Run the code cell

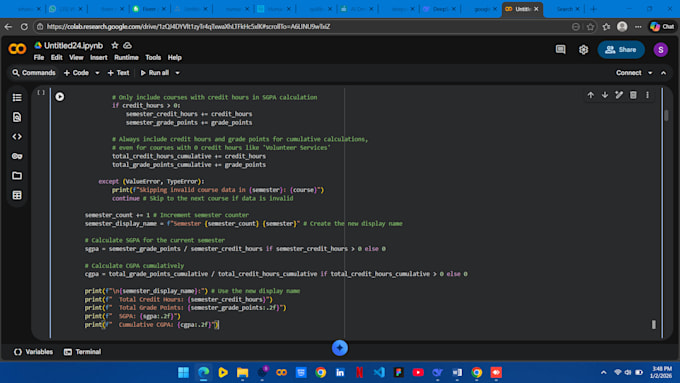tap(60, 97)
